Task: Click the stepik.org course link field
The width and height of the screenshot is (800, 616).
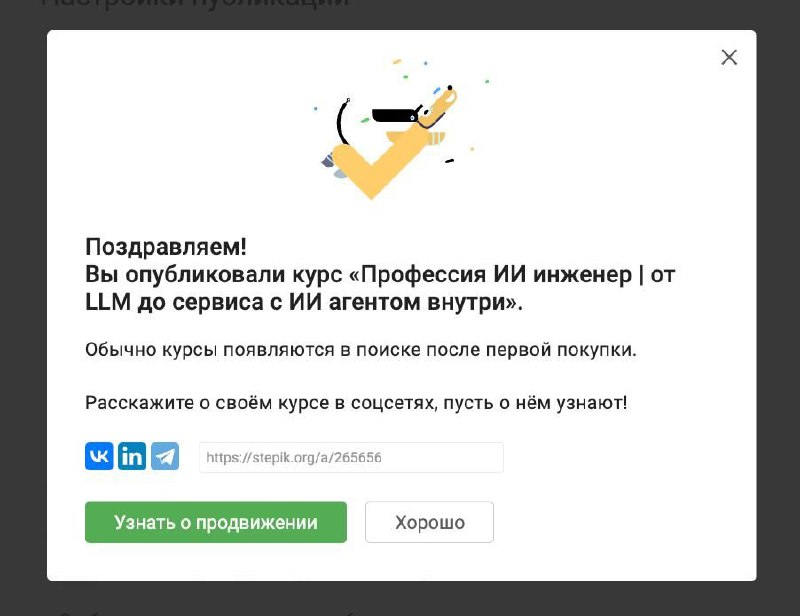Action: (x=351, y=457)
